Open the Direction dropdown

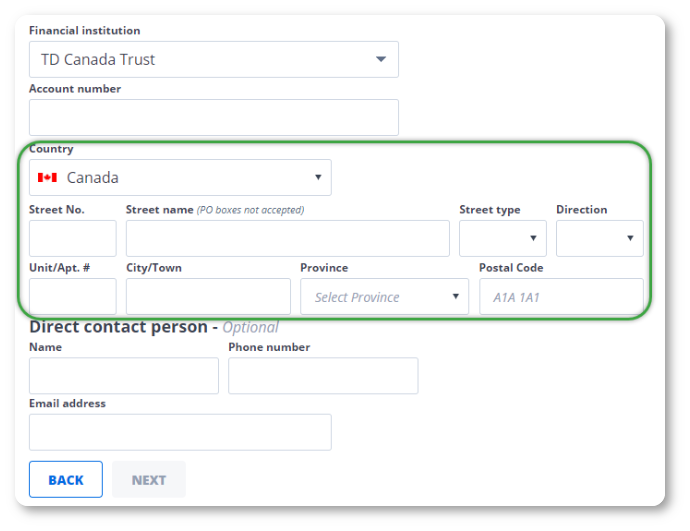tap(599, 238)
